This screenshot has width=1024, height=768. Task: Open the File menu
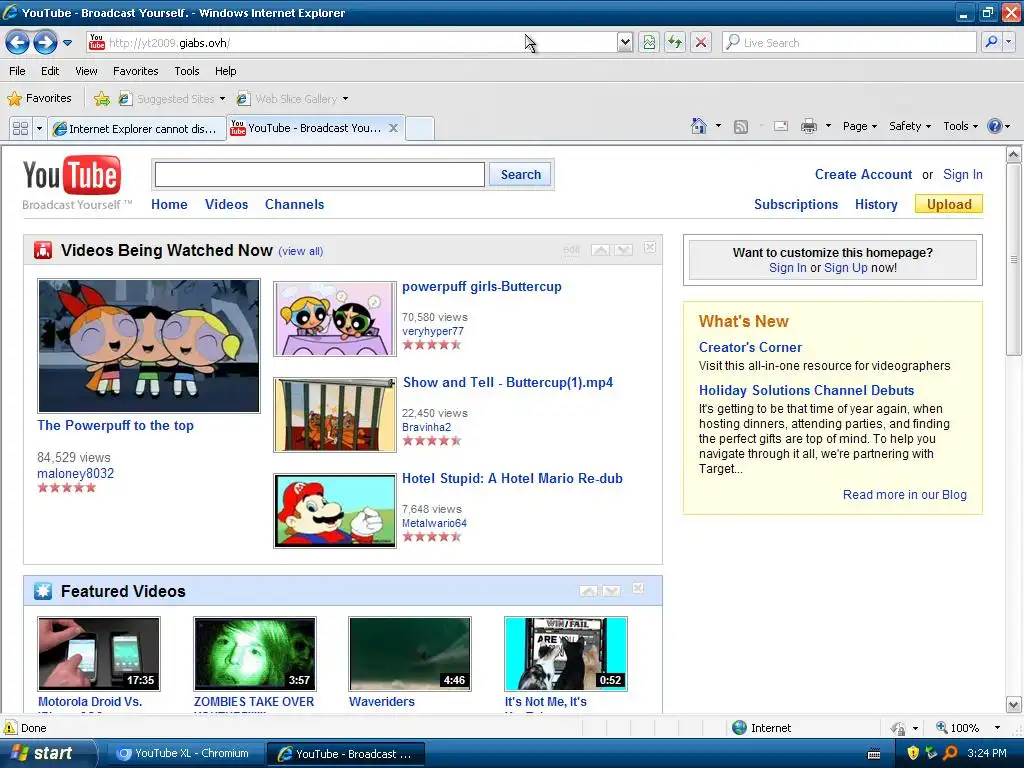[x=18, y=71]
